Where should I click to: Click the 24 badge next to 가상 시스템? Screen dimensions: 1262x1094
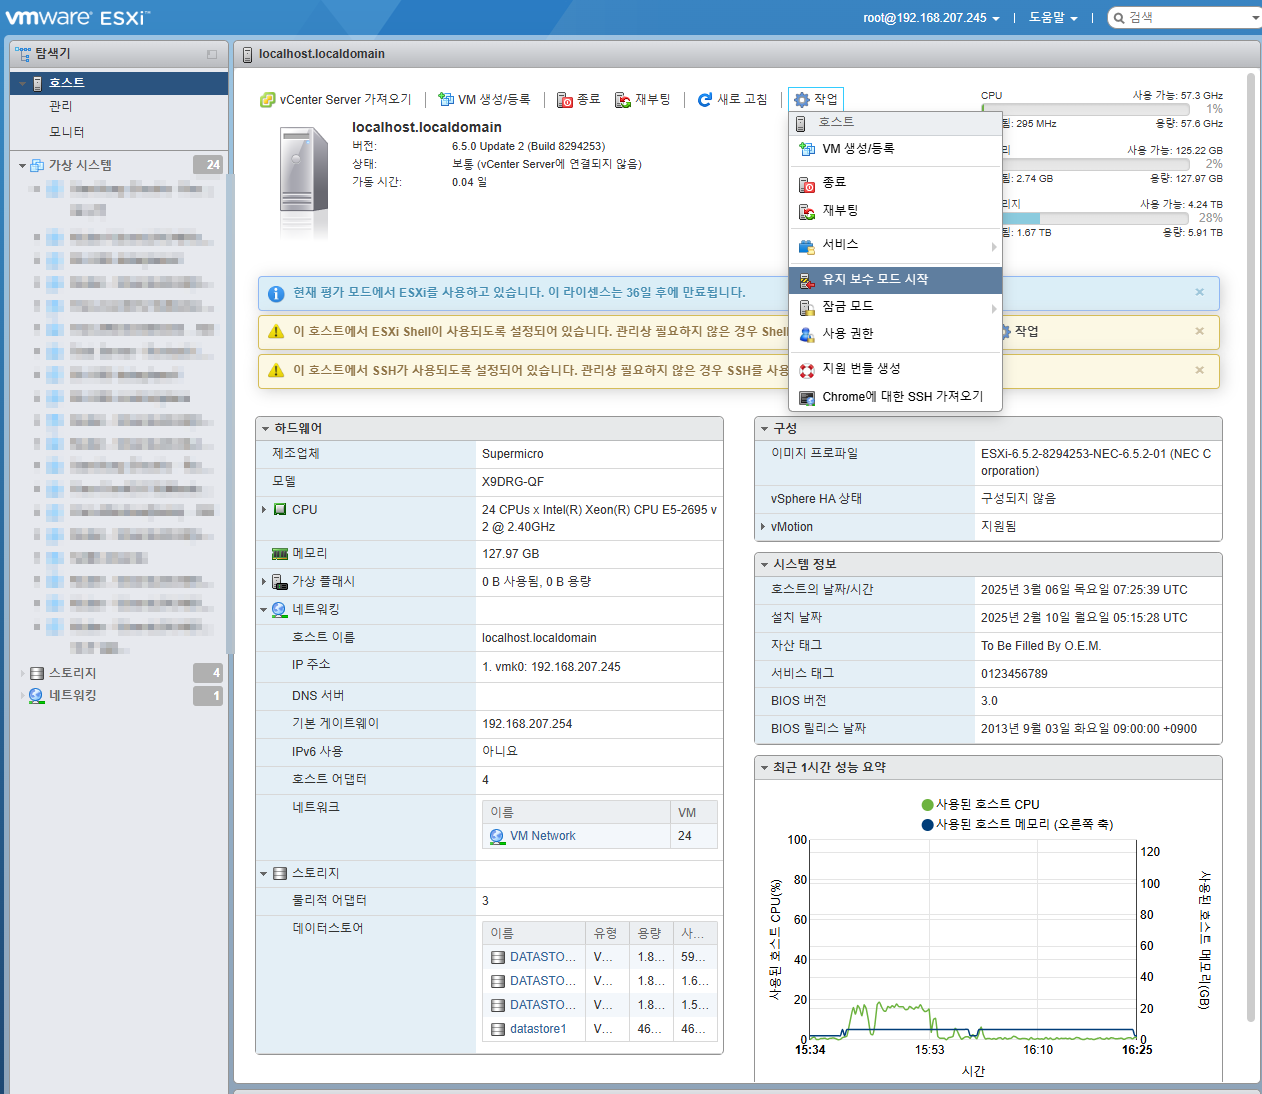tap(208, 165)
